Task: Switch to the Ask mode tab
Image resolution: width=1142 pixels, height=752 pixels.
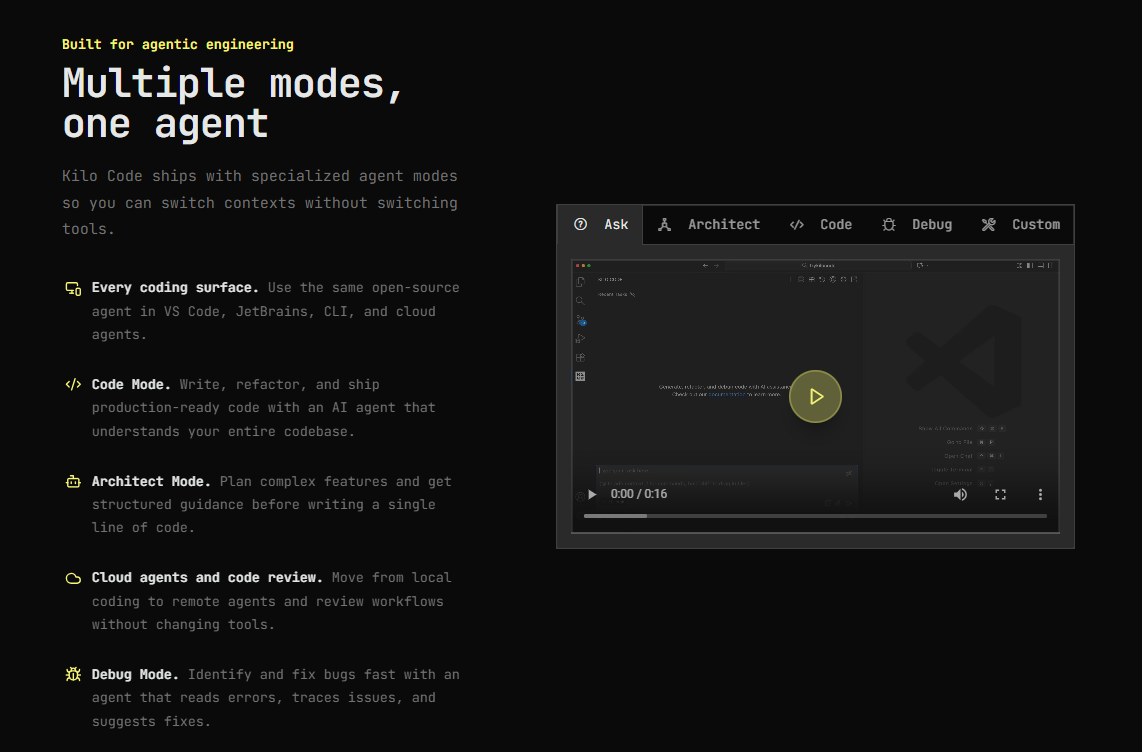Action: tap(601, 224)
